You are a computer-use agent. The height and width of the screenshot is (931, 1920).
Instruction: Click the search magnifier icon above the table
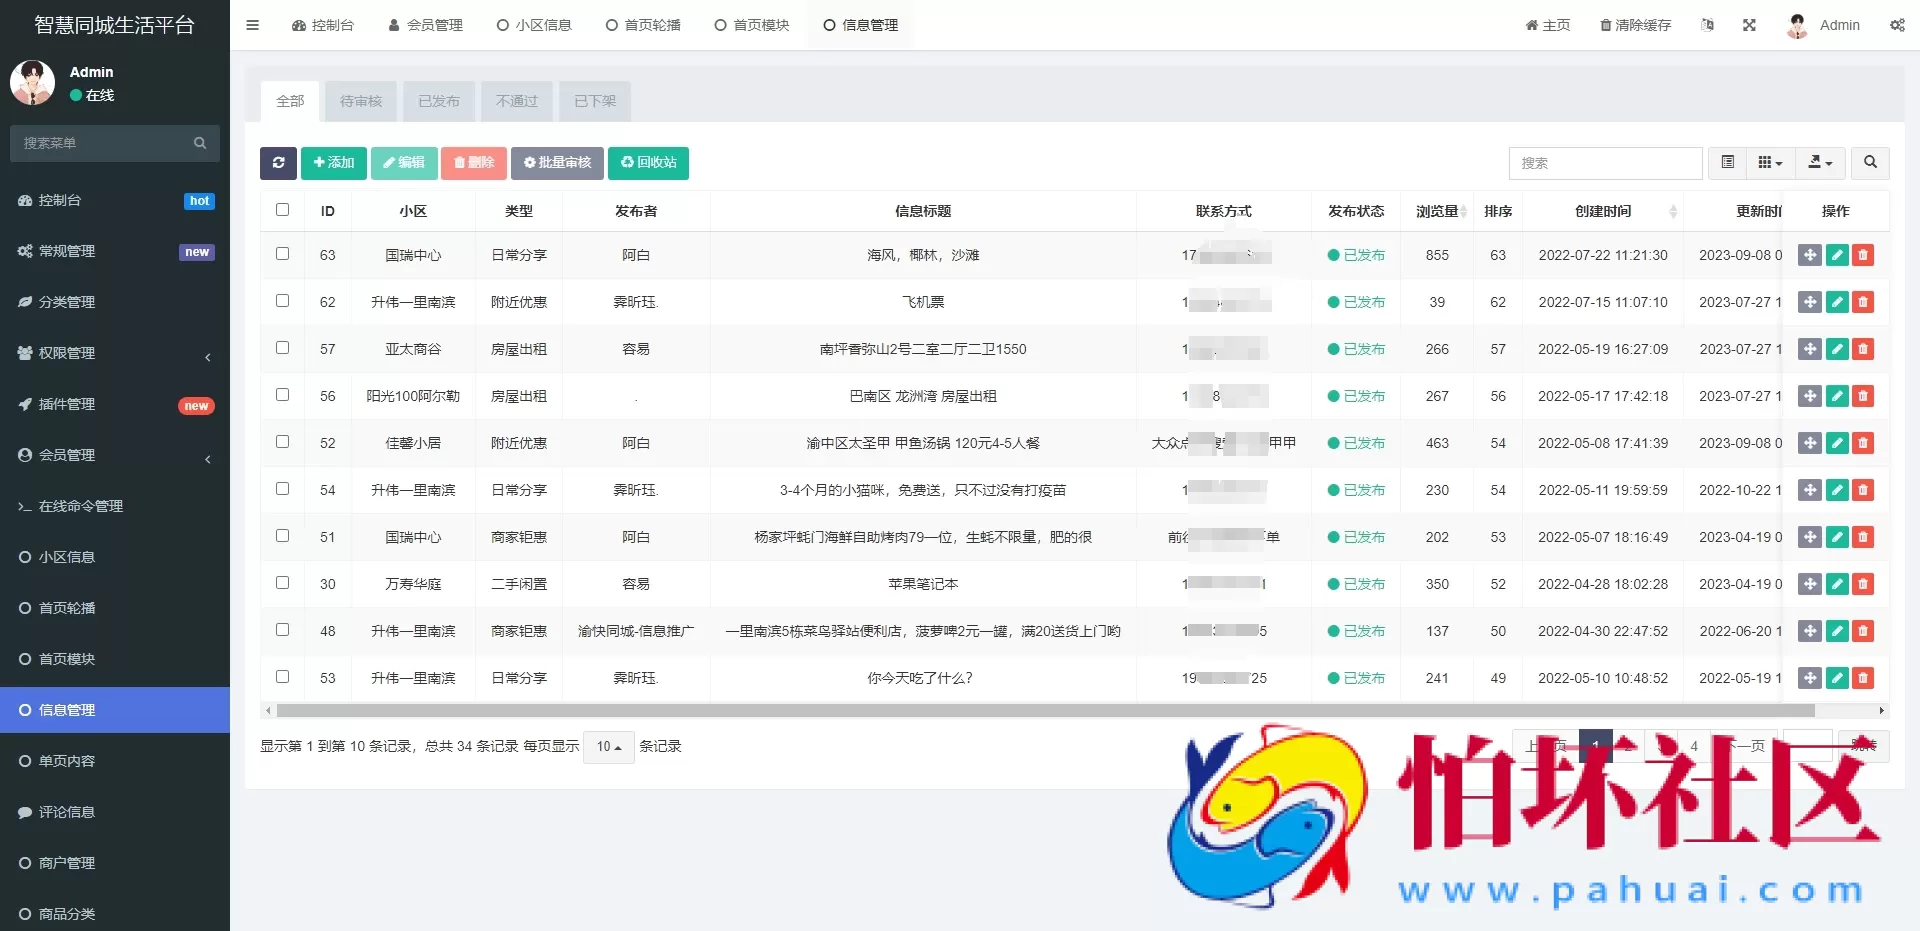pyautogui.click(x=1870, y=163)
